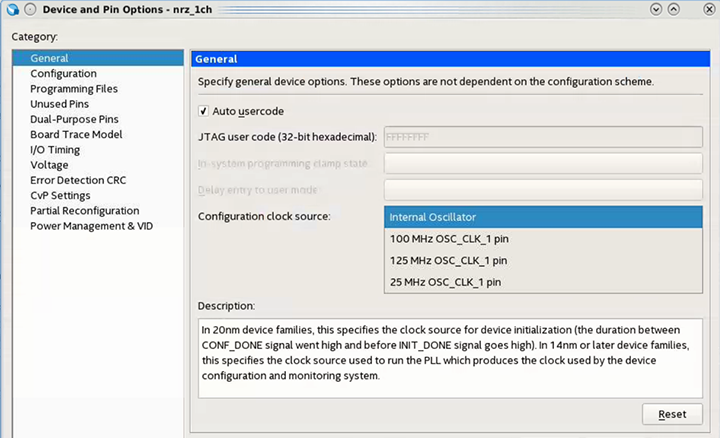The image size is (720, 438).
Task: Minimize the Device and Pin Options window
Action: pos(657,9)
